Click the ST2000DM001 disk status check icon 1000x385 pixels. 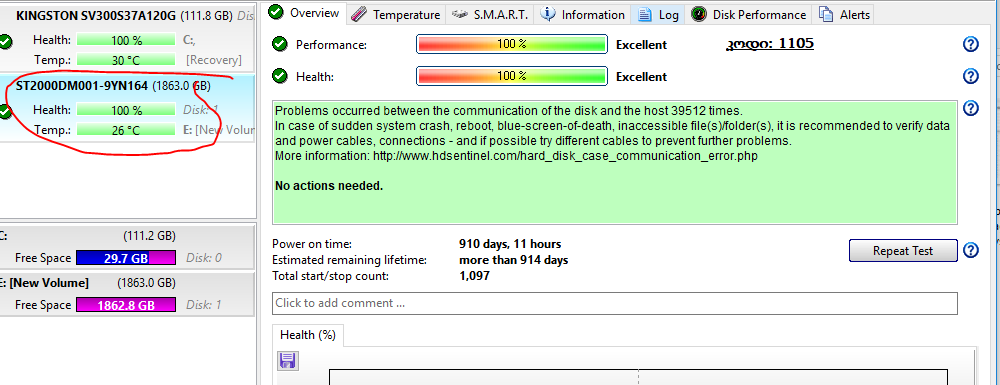pos(5,112)
